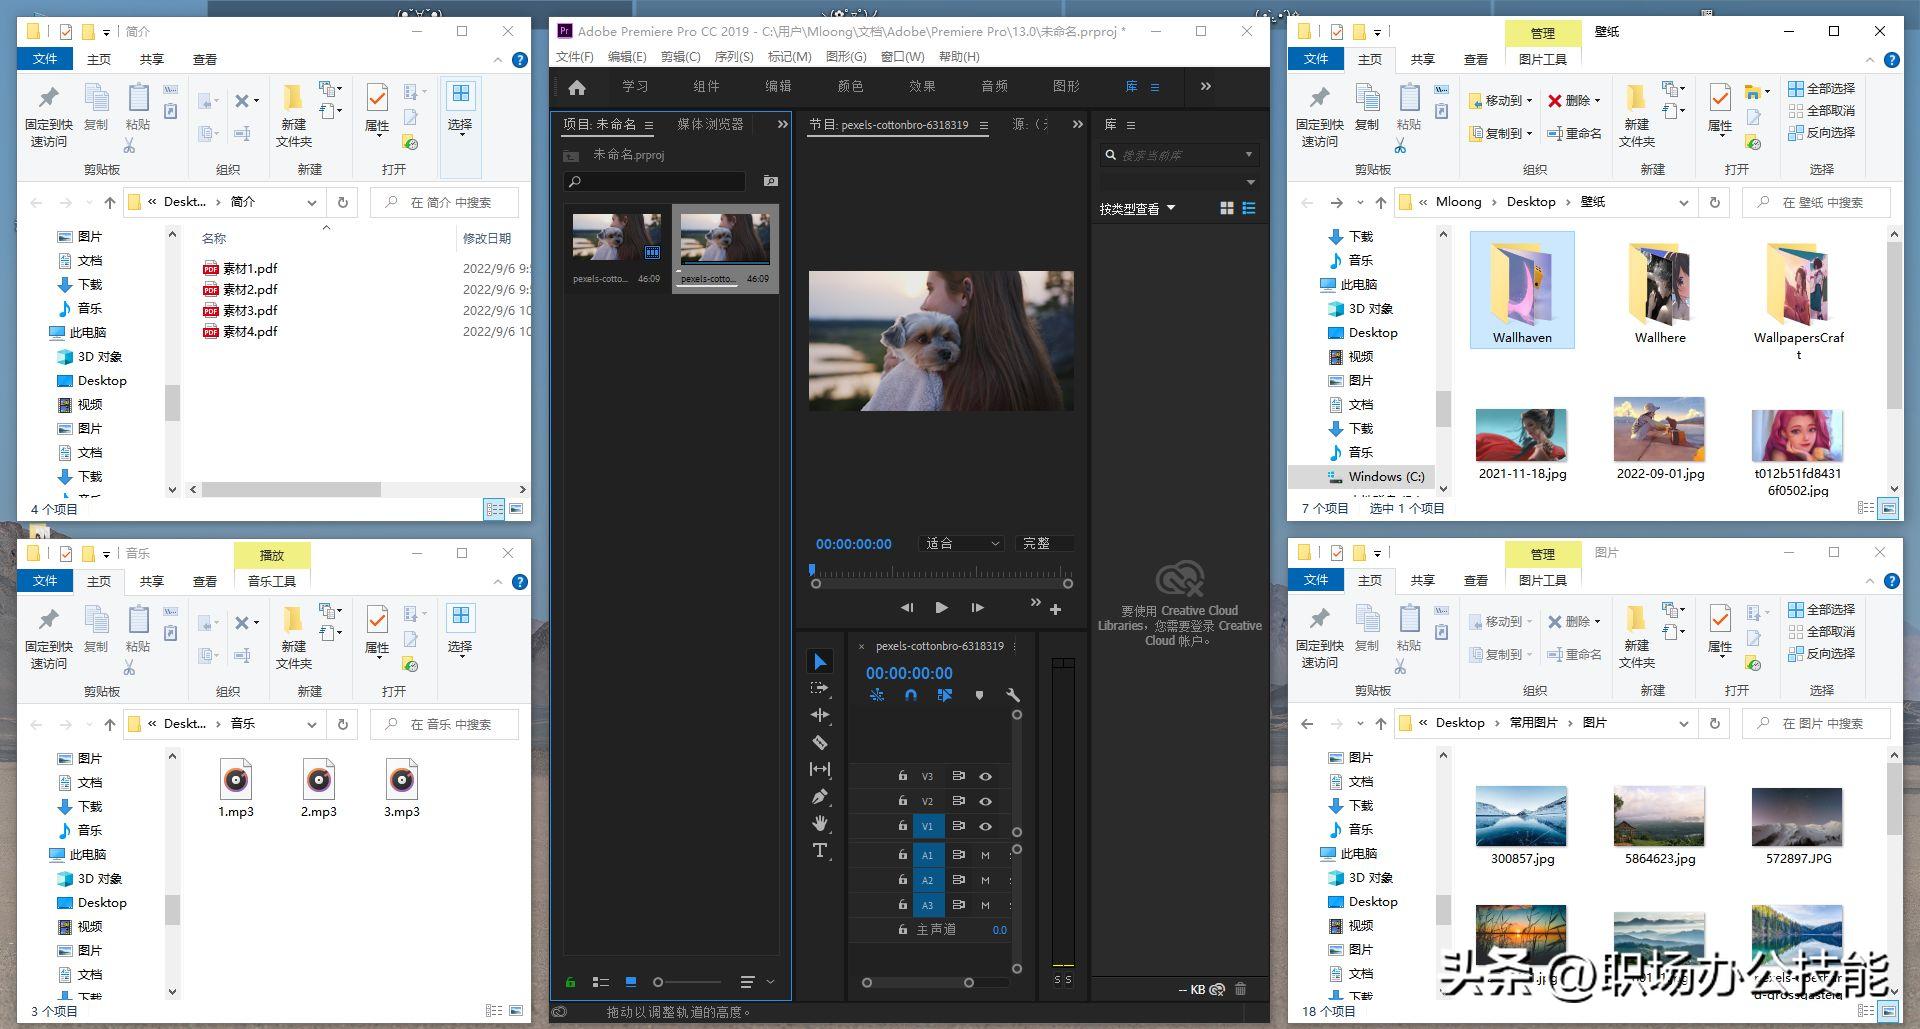
Task: Expand the hidden workspaces overflow chevron
Action: [1206, 87]
